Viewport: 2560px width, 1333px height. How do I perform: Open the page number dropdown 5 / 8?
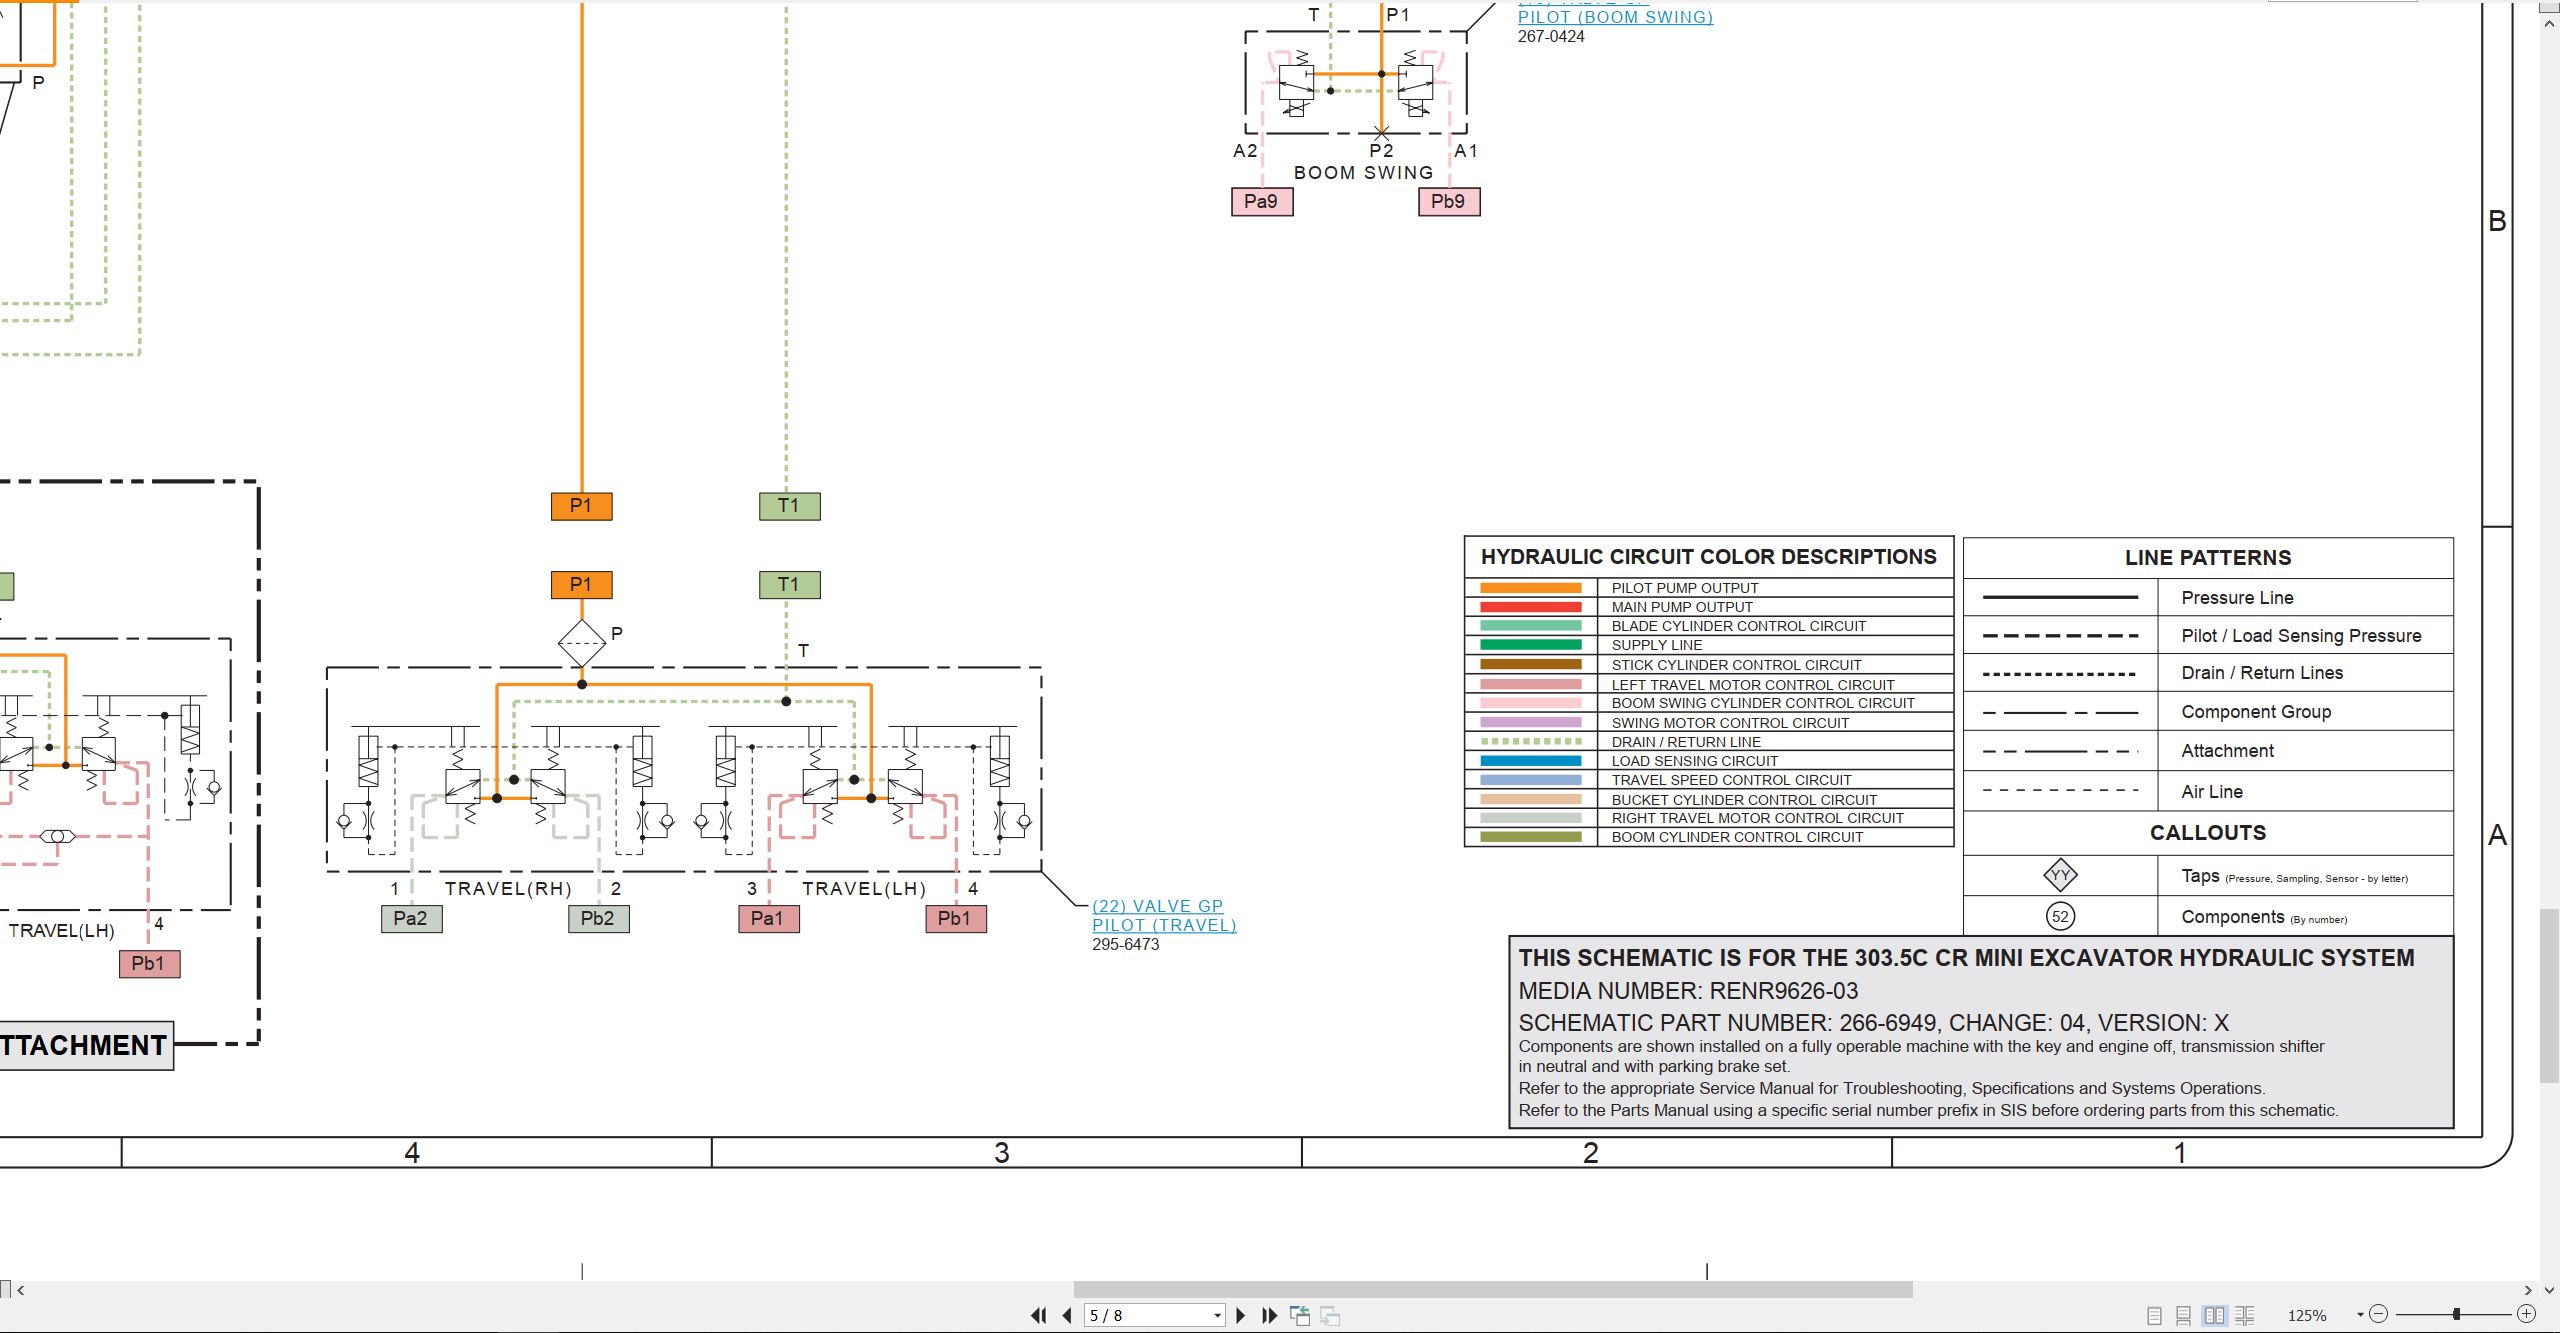pos(1217,1316)
